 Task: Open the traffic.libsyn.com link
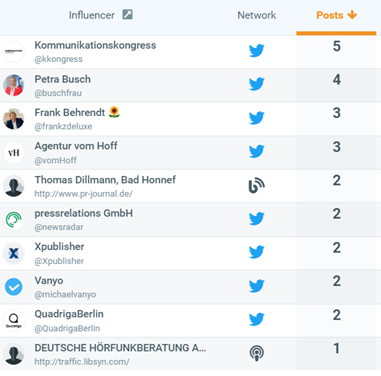click(x=82, y=362)
